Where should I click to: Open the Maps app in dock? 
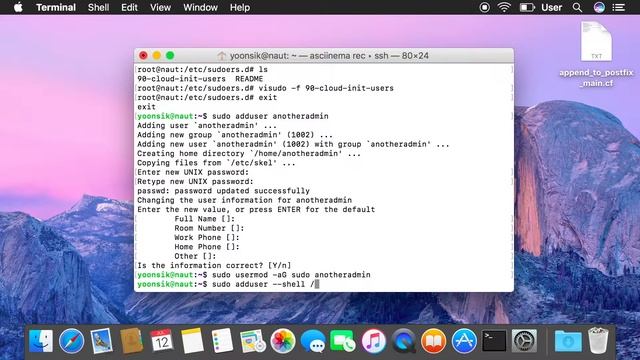pos(253,340)
